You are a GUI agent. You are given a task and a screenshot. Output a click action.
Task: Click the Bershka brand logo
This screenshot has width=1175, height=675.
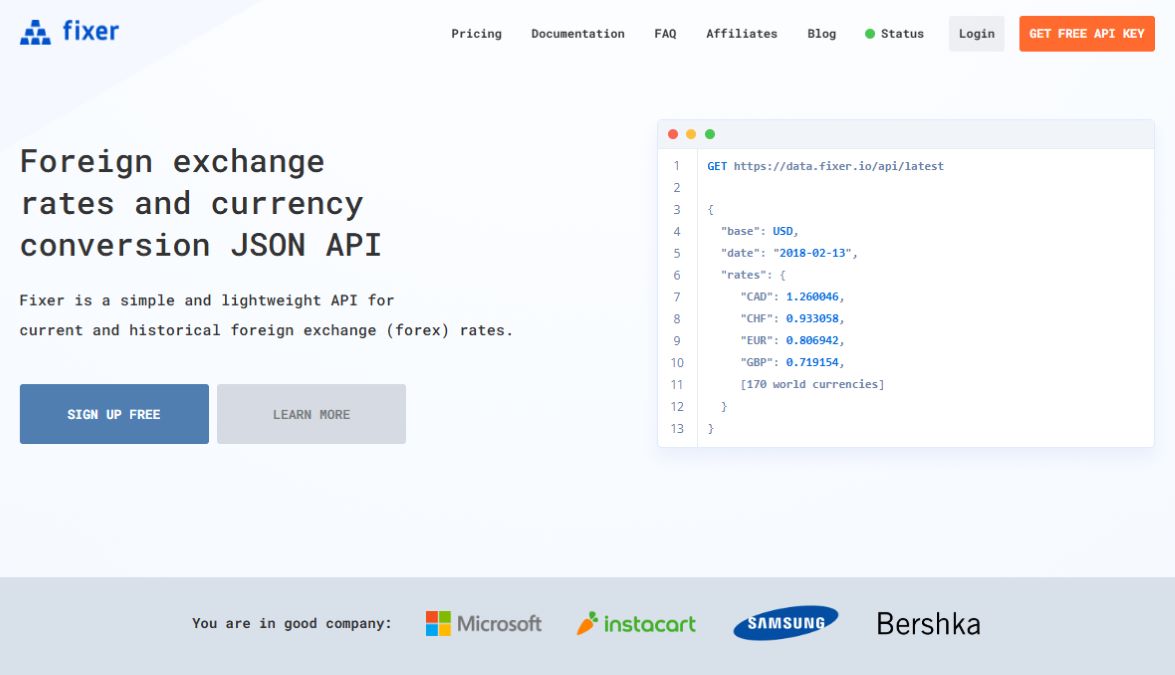pos(928,623)
